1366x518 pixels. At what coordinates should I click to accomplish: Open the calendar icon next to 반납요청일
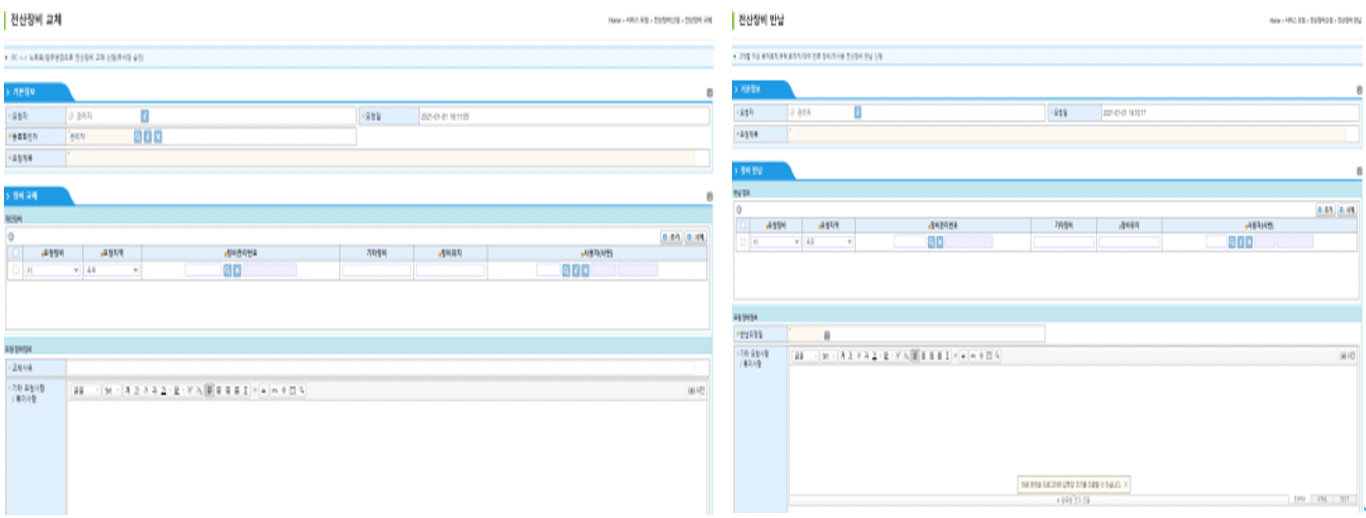click(x=826, y=334)
